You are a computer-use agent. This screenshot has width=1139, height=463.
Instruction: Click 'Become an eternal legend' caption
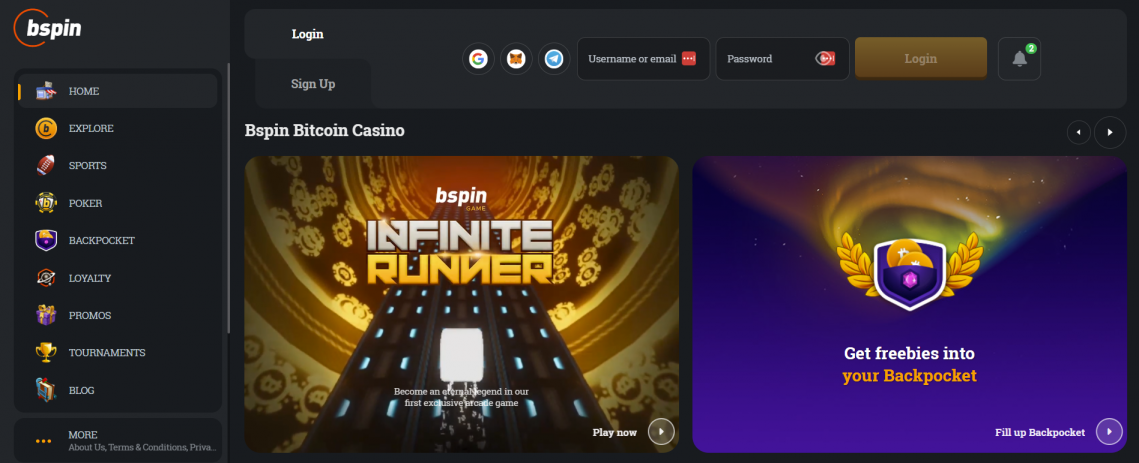pos(461,397)
